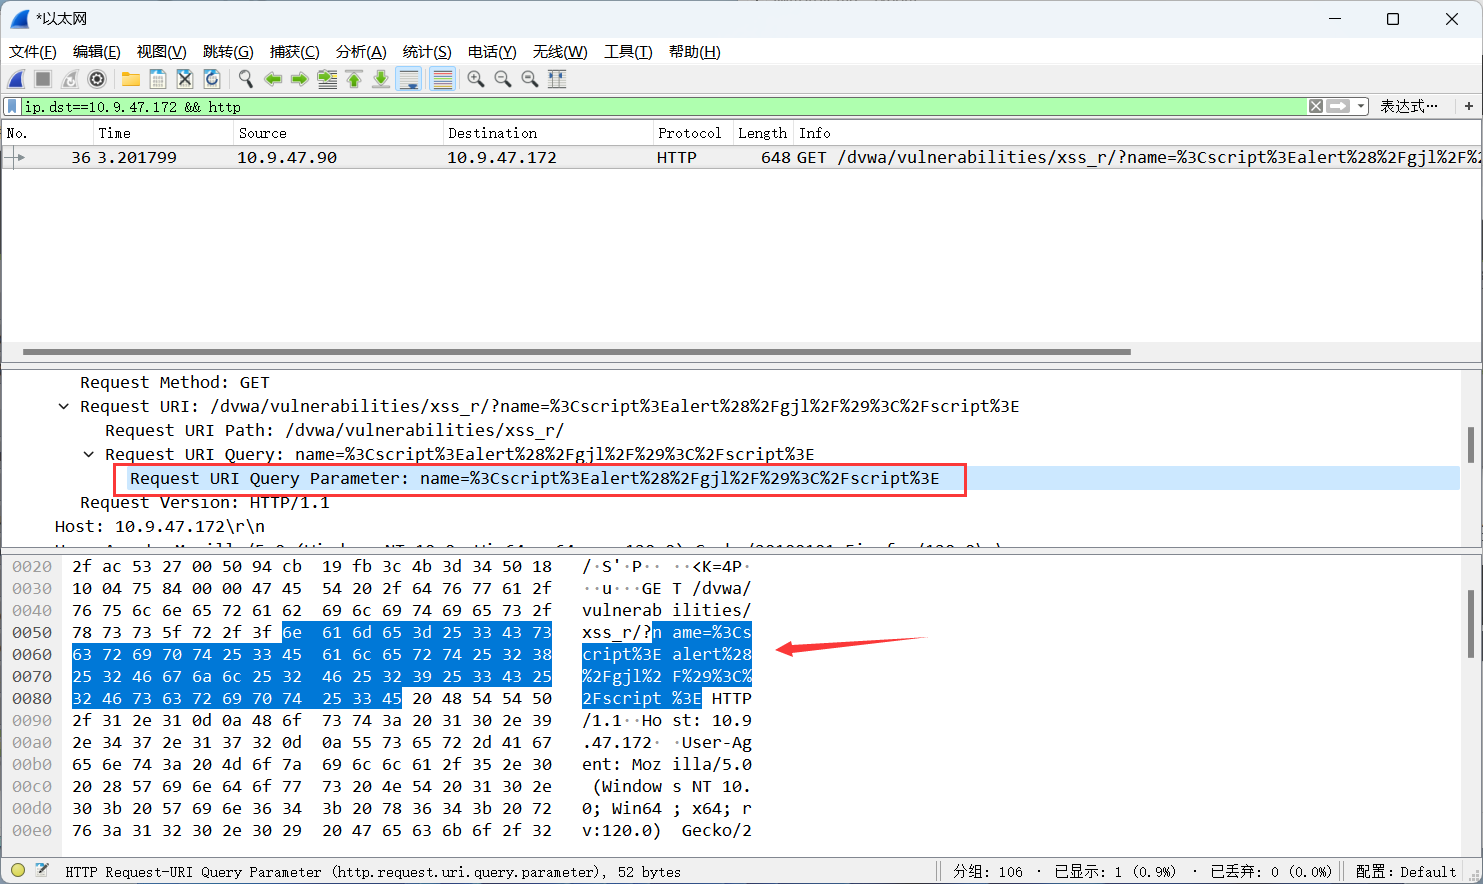Click the expert info status circle
Viewport: 1483px width, 884px height.
[17, 870]
